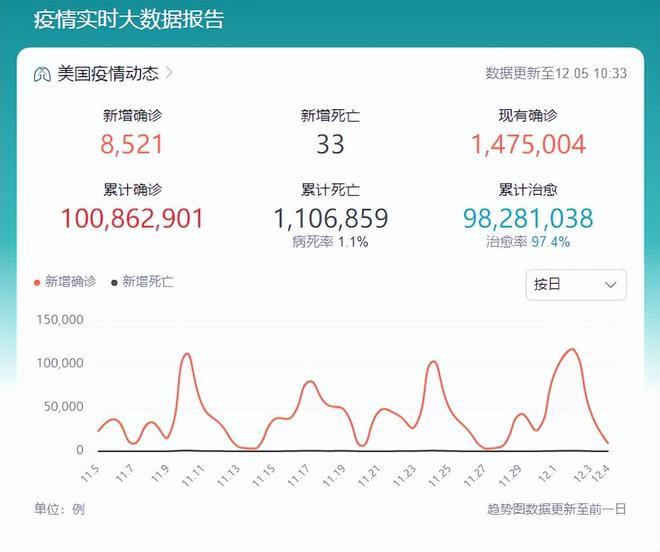Image resolution: width=660 pixels, height=552 pixels.
Task: Click the 11.13 date axis label
Action: (x=229, y=475)
